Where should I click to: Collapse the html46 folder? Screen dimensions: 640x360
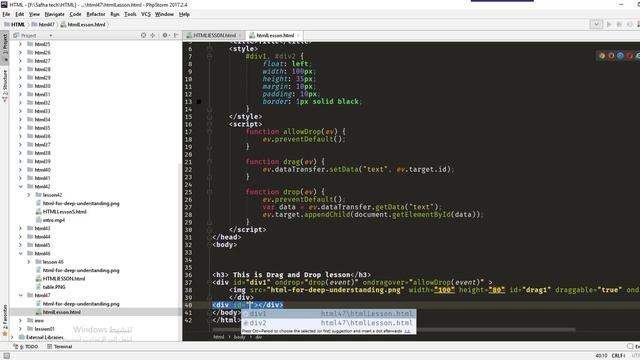click(x=20, y=253)
